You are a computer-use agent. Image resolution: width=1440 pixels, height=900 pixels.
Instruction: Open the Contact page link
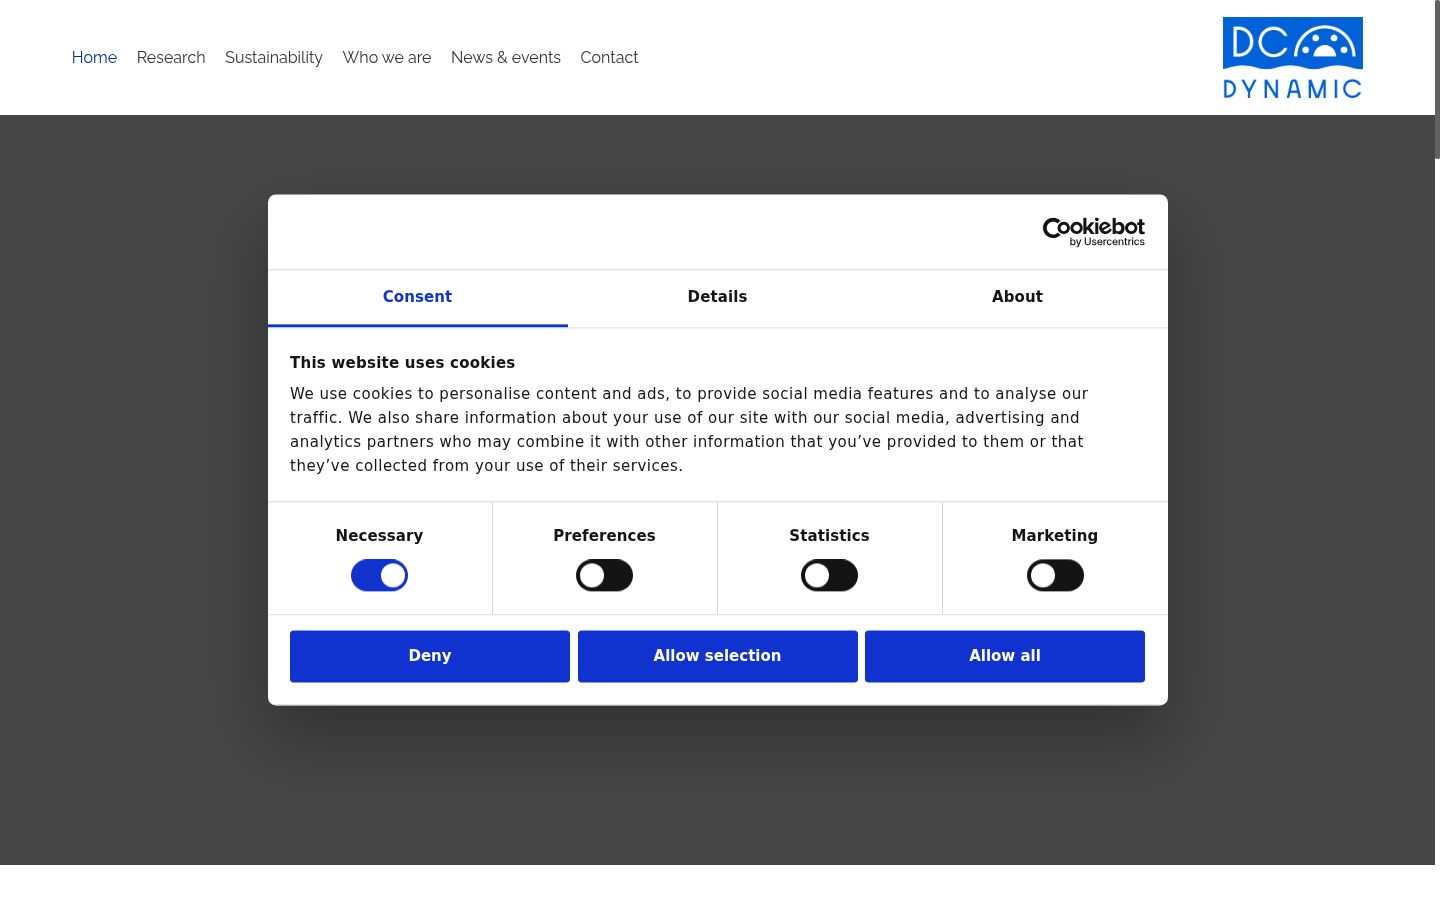pyautogui.click(x=609, y=58)
